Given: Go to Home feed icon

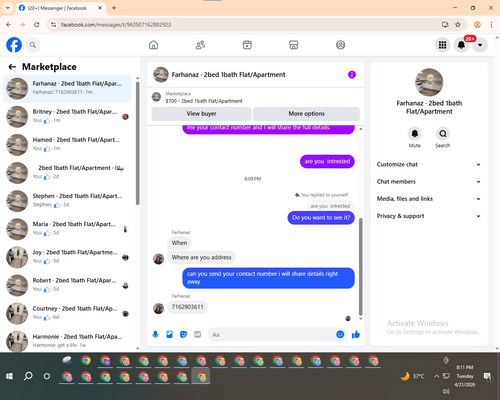Looking at the screenshot, I should point(153,45).
